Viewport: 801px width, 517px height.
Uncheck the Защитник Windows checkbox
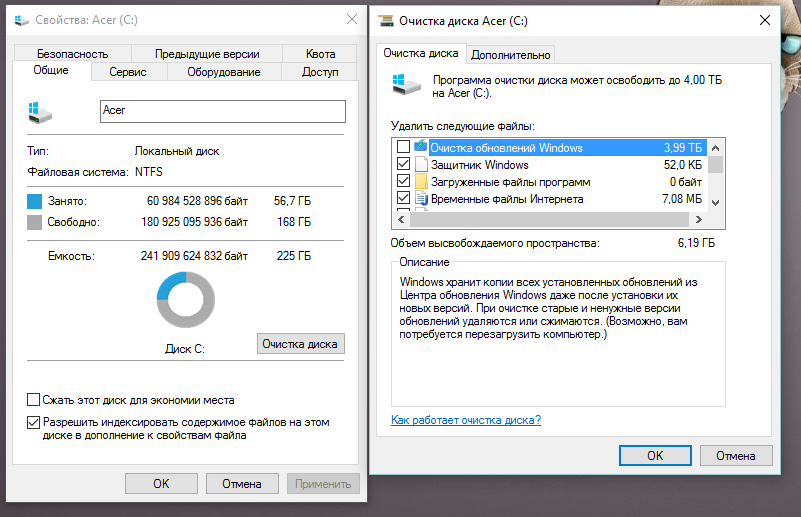click(x=403, y=165)
